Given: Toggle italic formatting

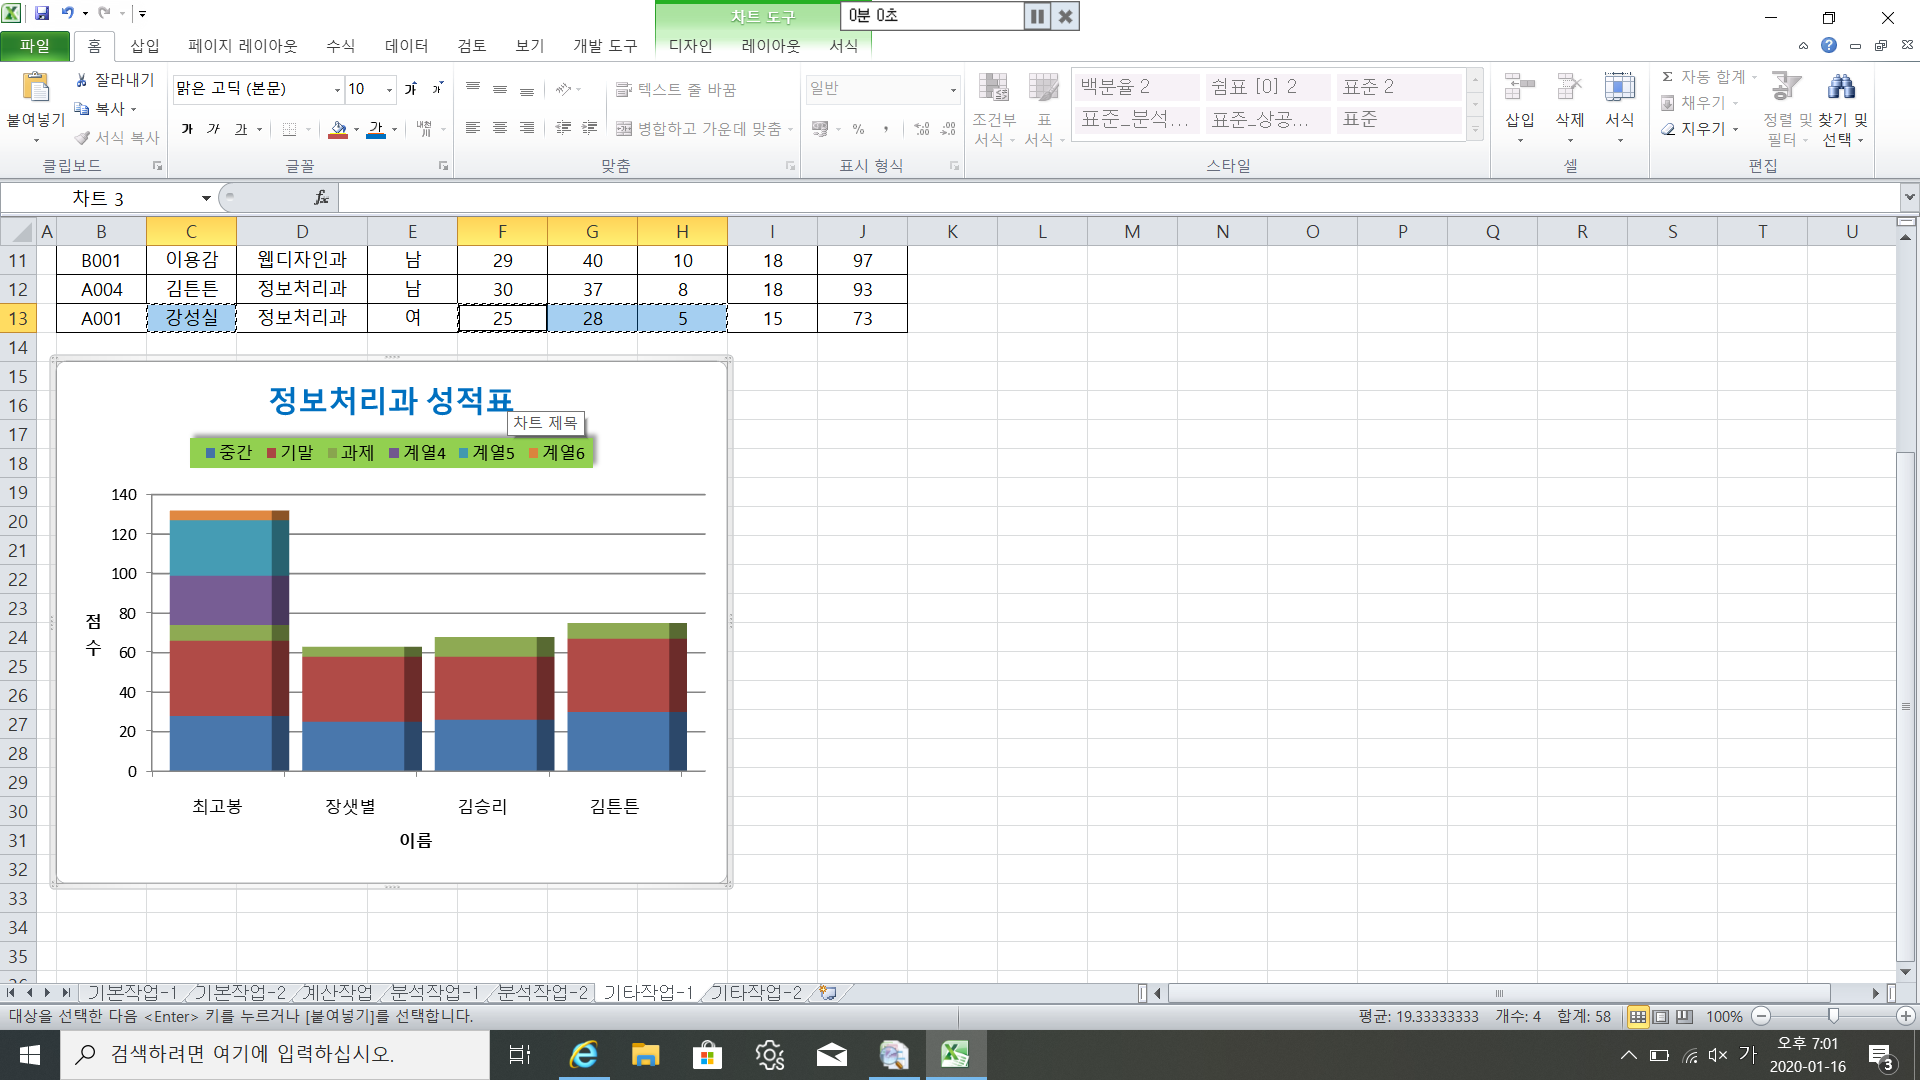Looking at the screenshot, I should tap(213, 129).
